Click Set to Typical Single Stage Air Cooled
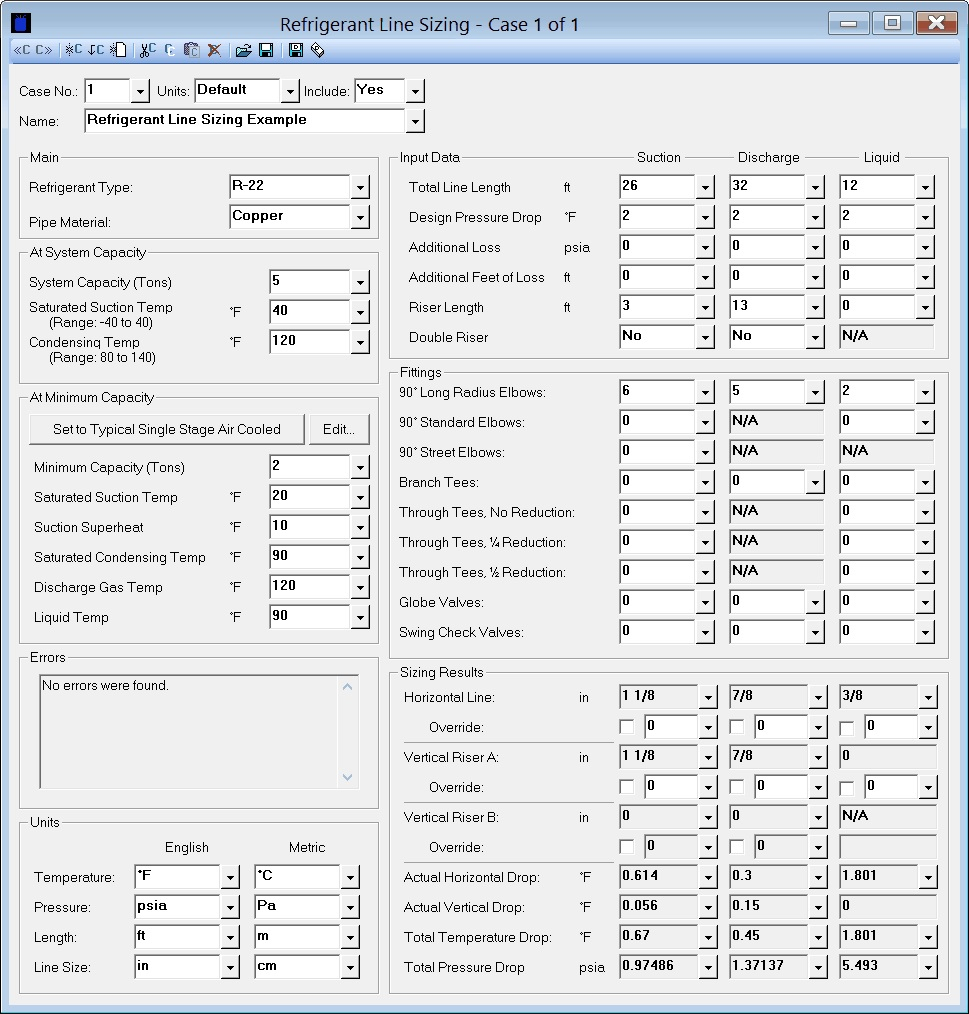 (x=166, y=429)
